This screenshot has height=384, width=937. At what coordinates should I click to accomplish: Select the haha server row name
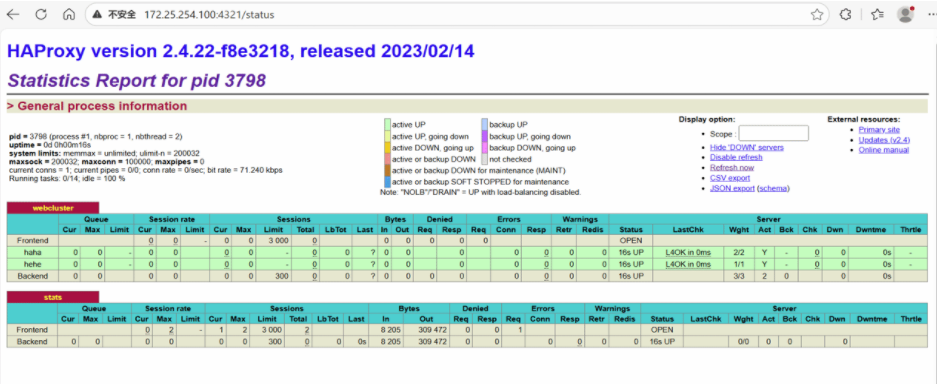32,253
